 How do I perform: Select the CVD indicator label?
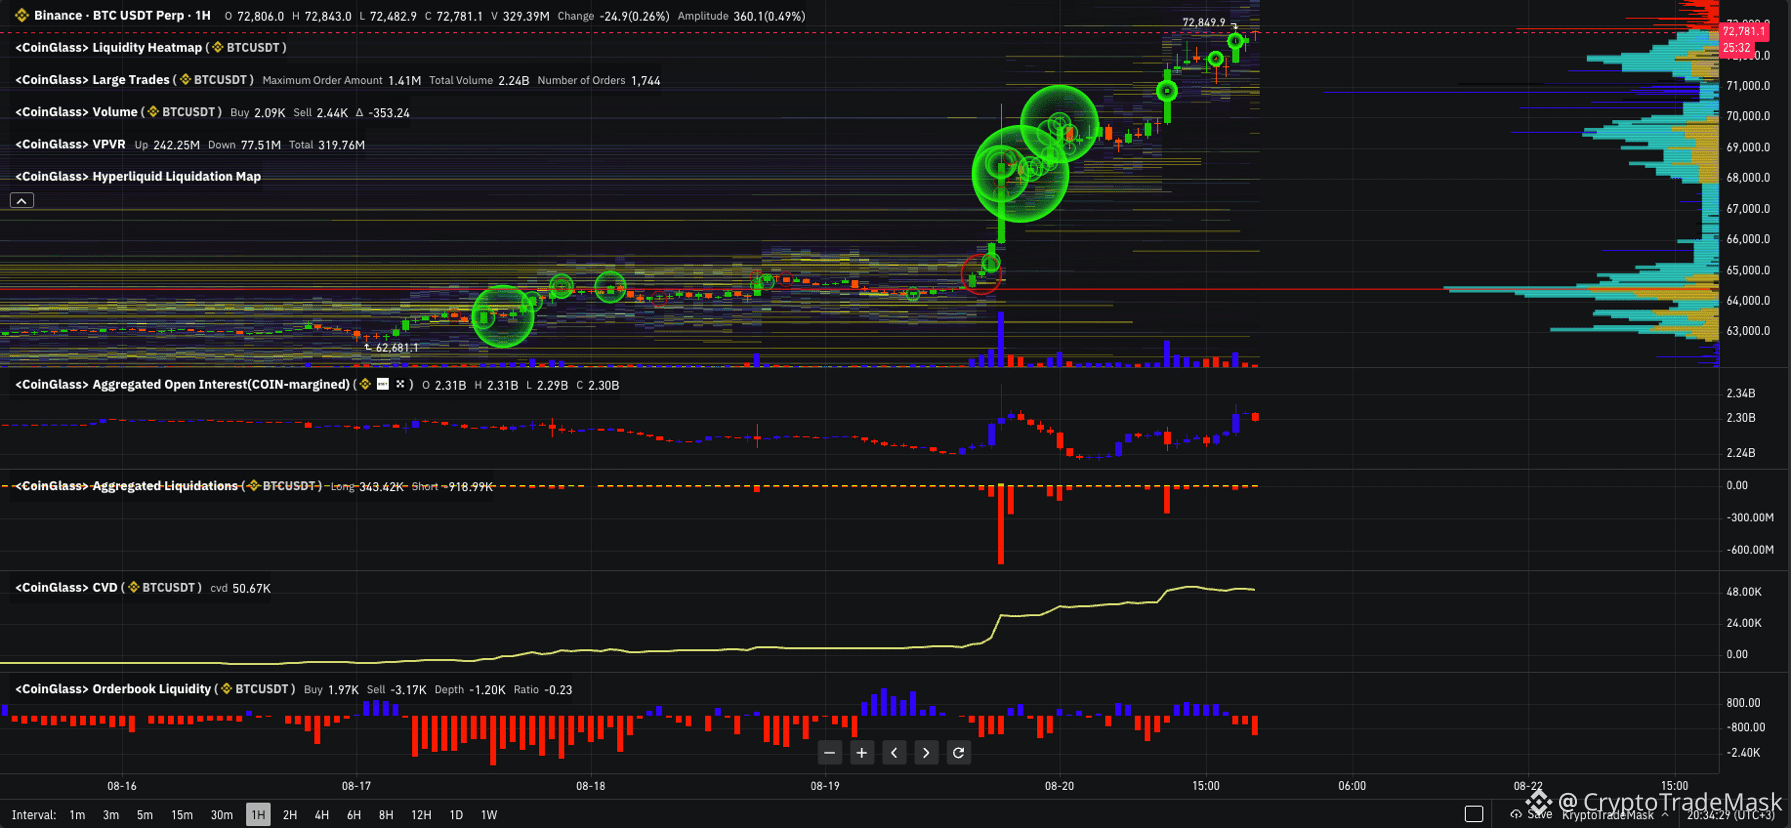pyautogui.click(x=66, y=588)
